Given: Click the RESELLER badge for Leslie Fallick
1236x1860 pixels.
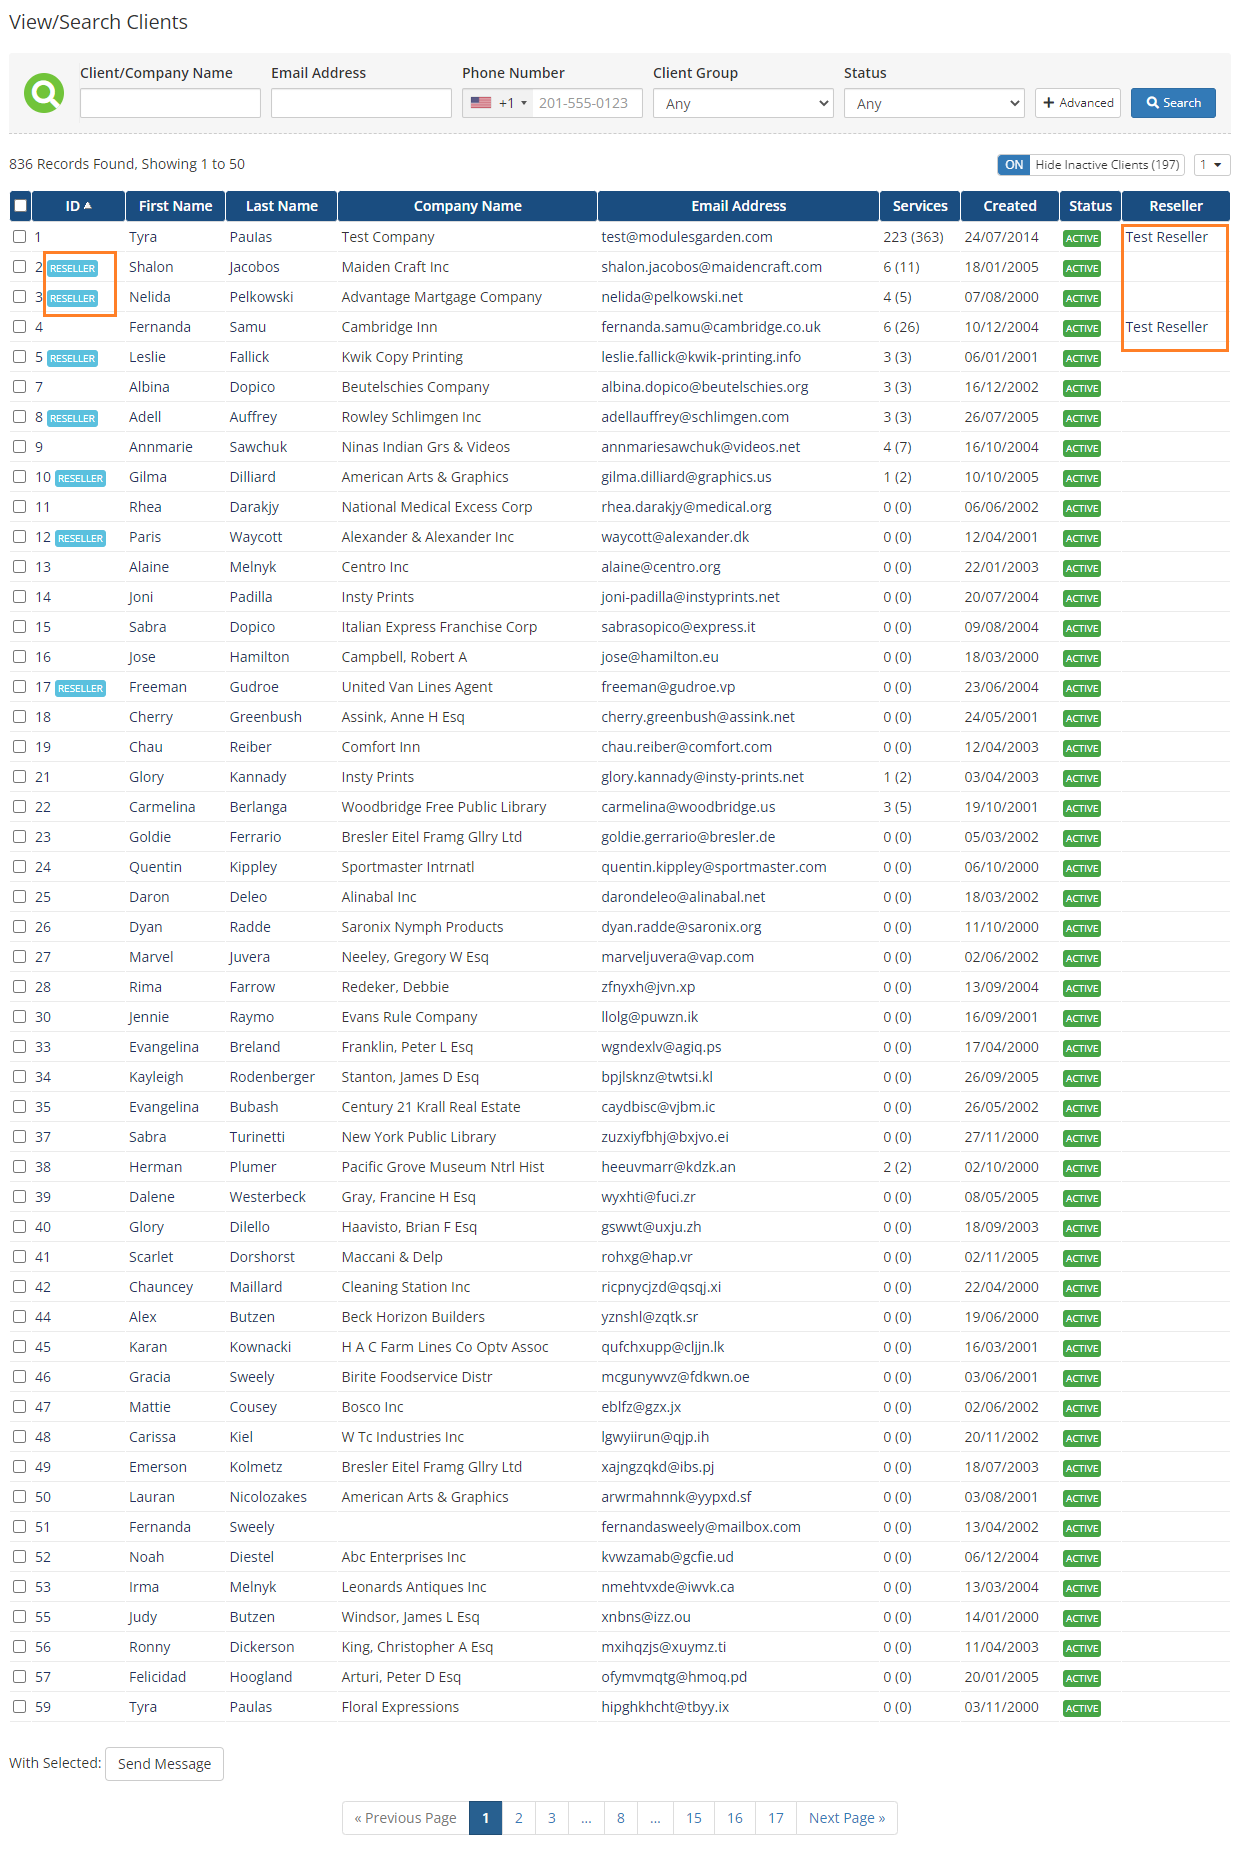Looking at the screenshot, I should 73,358.
